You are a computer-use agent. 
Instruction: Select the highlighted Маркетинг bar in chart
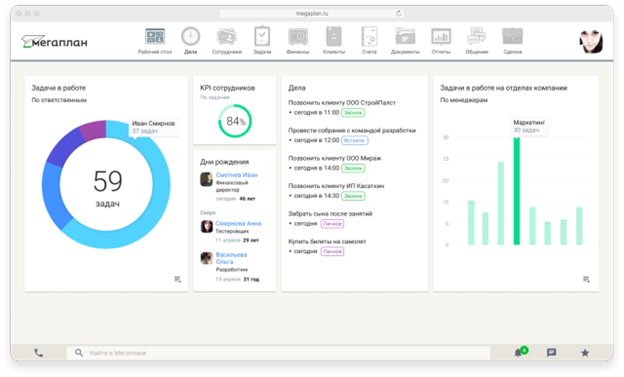[x=517, y=191]
